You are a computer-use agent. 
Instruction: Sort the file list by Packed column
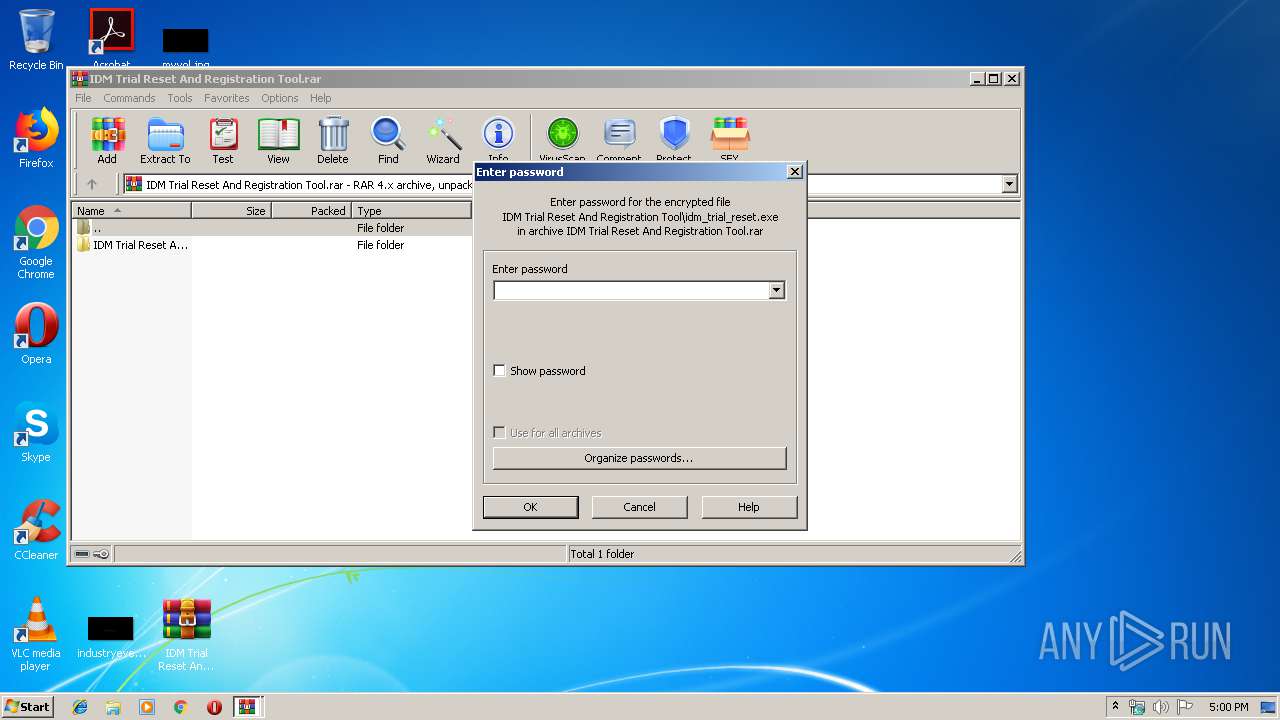(x=311, y=211)
